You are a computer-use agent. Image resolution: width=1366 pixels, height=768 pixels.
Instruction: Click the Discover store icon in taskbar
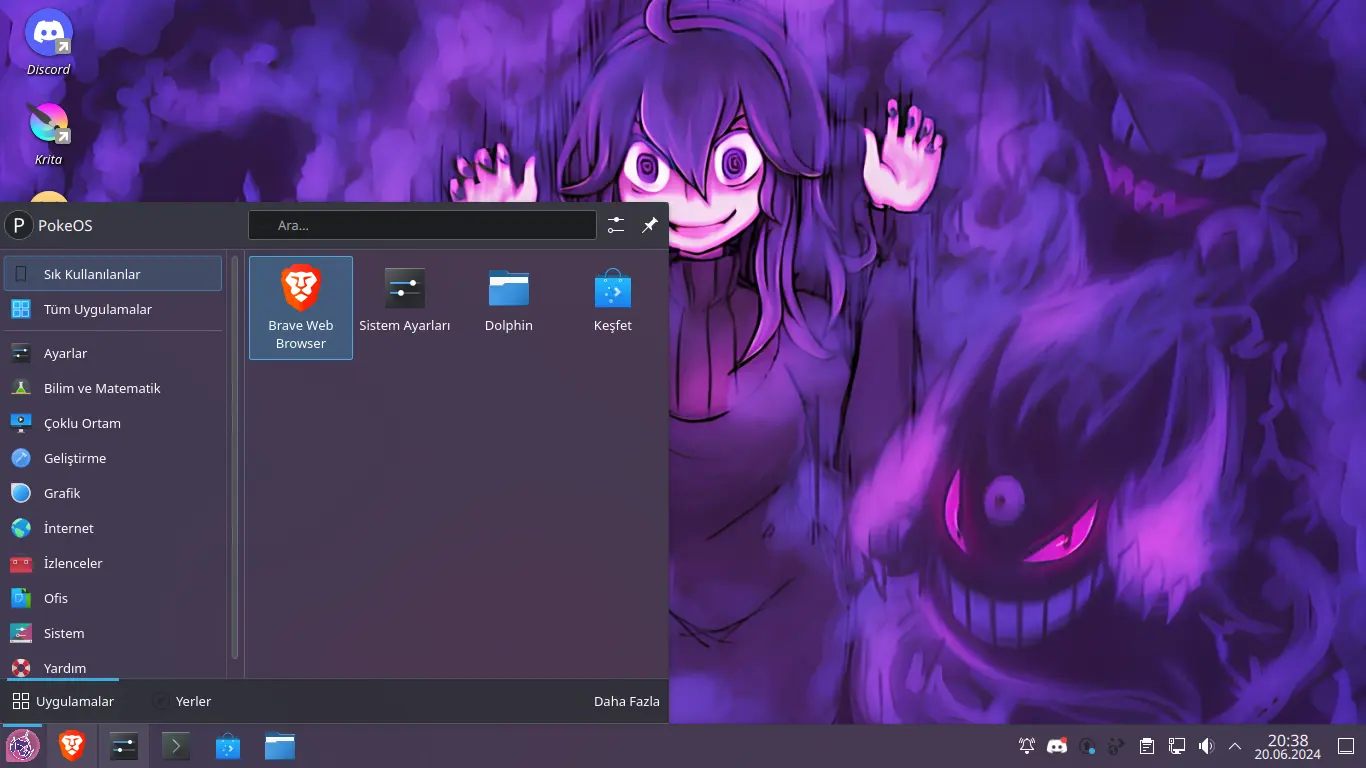point(228,746)
